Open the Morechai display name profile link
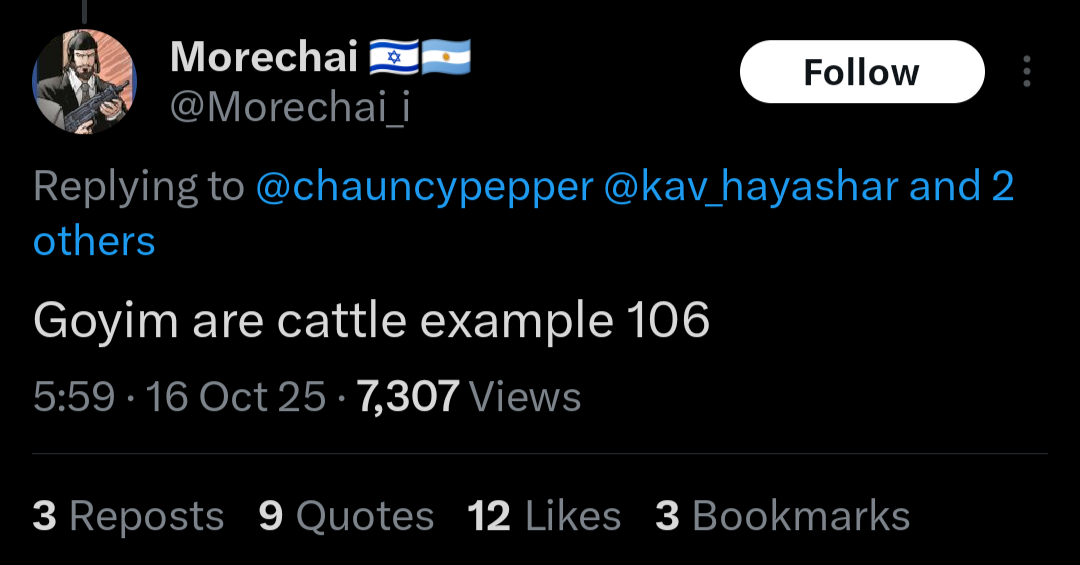This screenshot has height=565, width=1080. coord(264,56)
